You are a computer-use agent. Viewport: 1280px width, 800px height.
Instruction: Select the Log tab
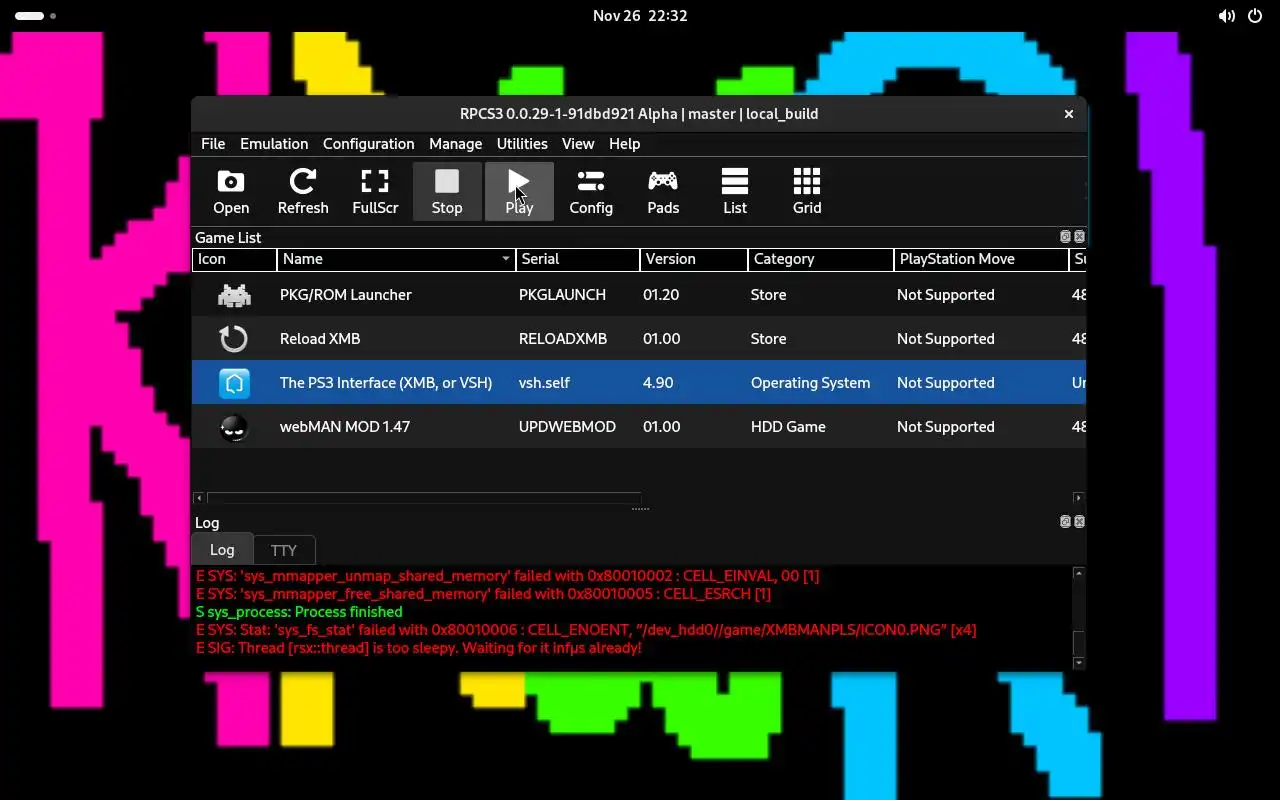click(x=222, y=550)
